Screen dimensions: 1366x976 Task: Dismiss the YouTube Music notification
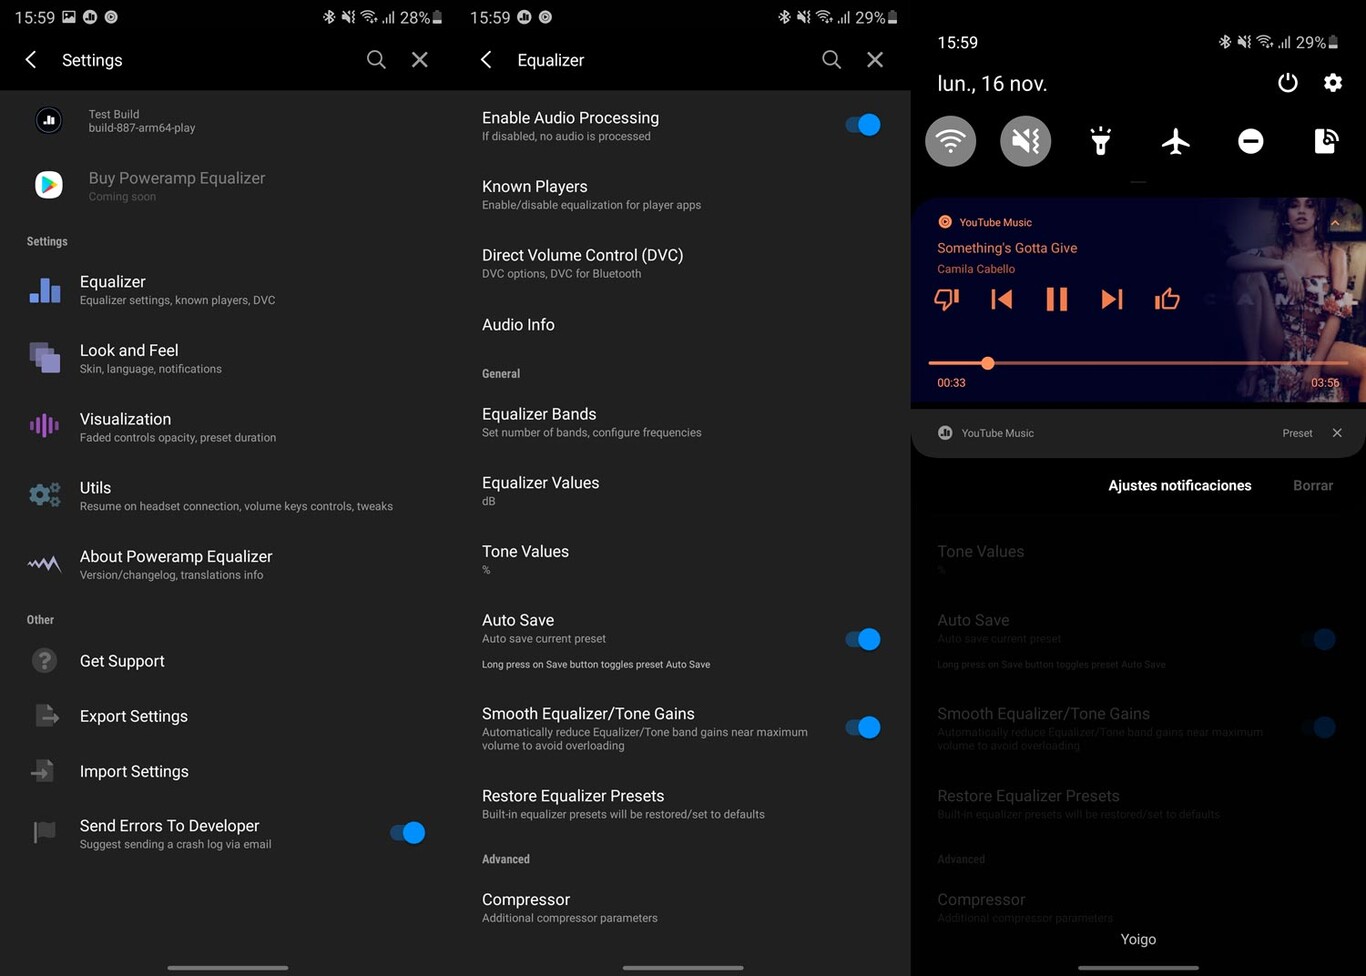click(x=1338, y=433)
